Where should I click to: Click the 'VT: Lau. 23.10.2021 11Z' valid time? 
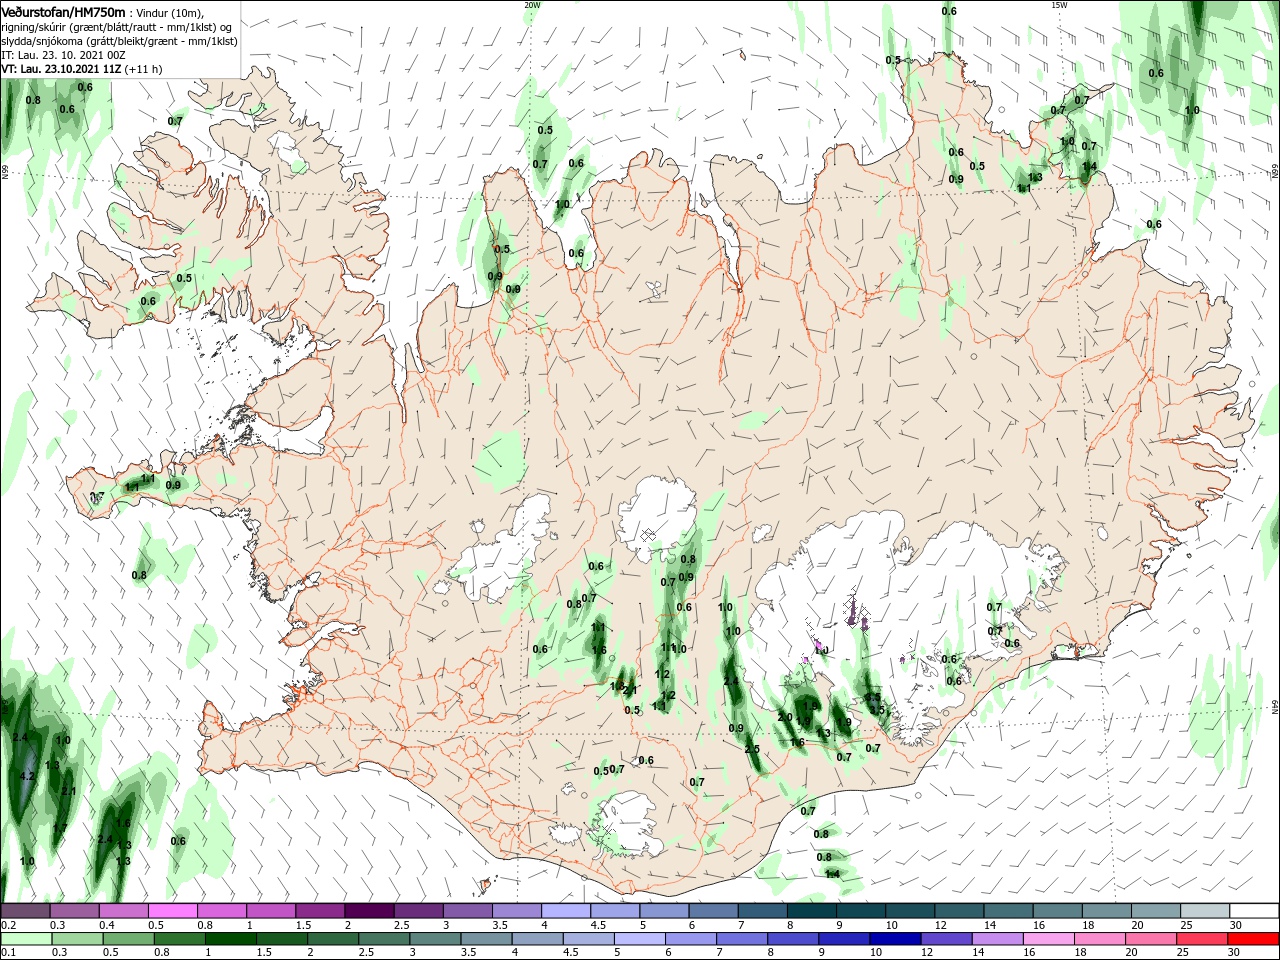(x=62, y=69)
